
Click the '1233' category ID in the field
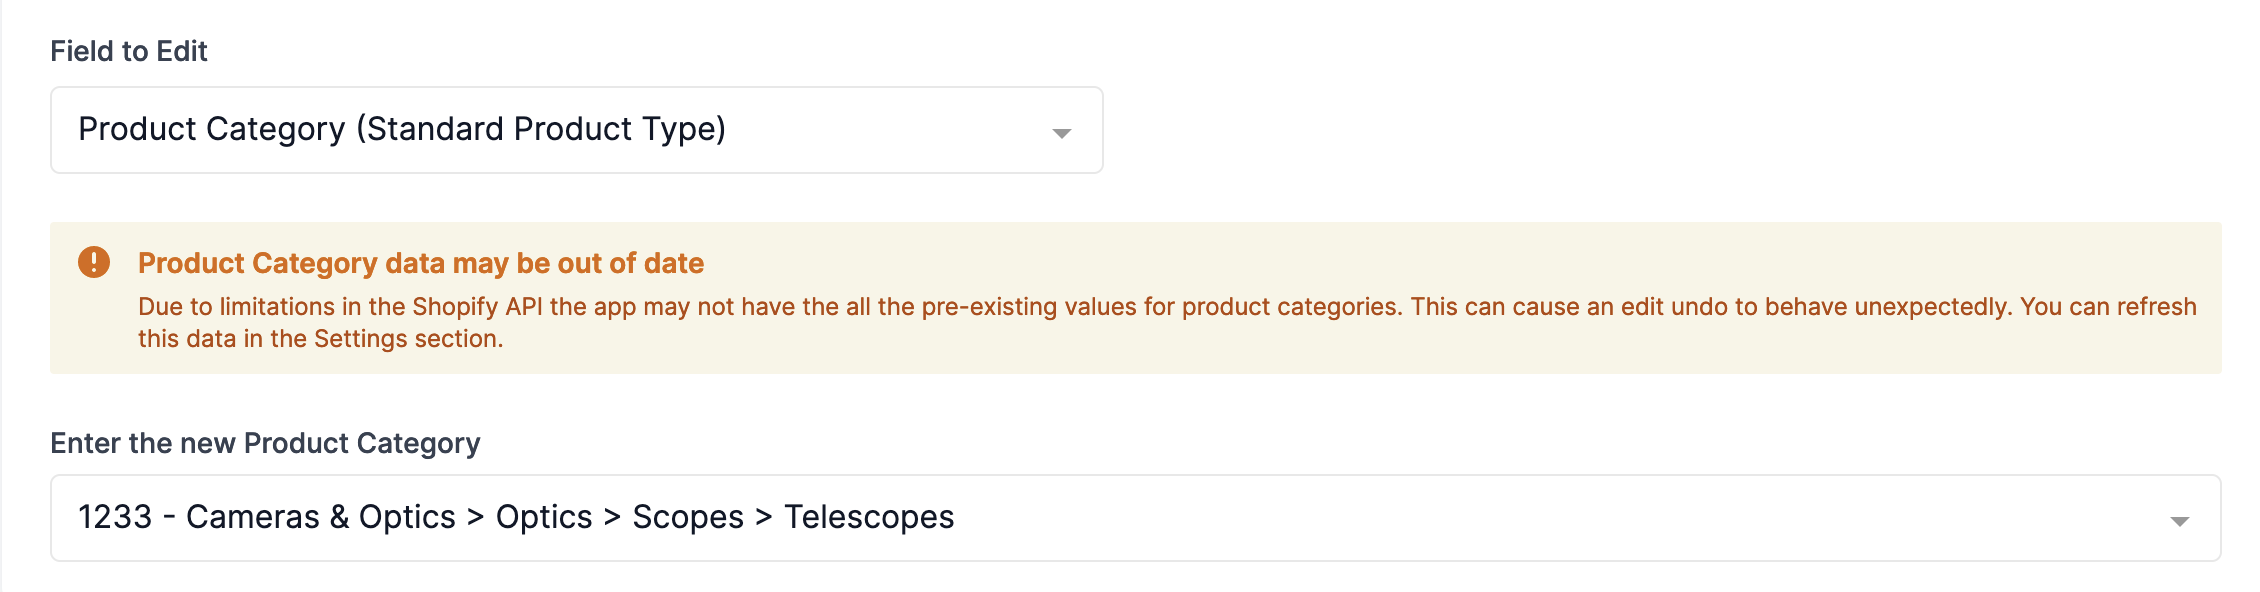[115, 517]
